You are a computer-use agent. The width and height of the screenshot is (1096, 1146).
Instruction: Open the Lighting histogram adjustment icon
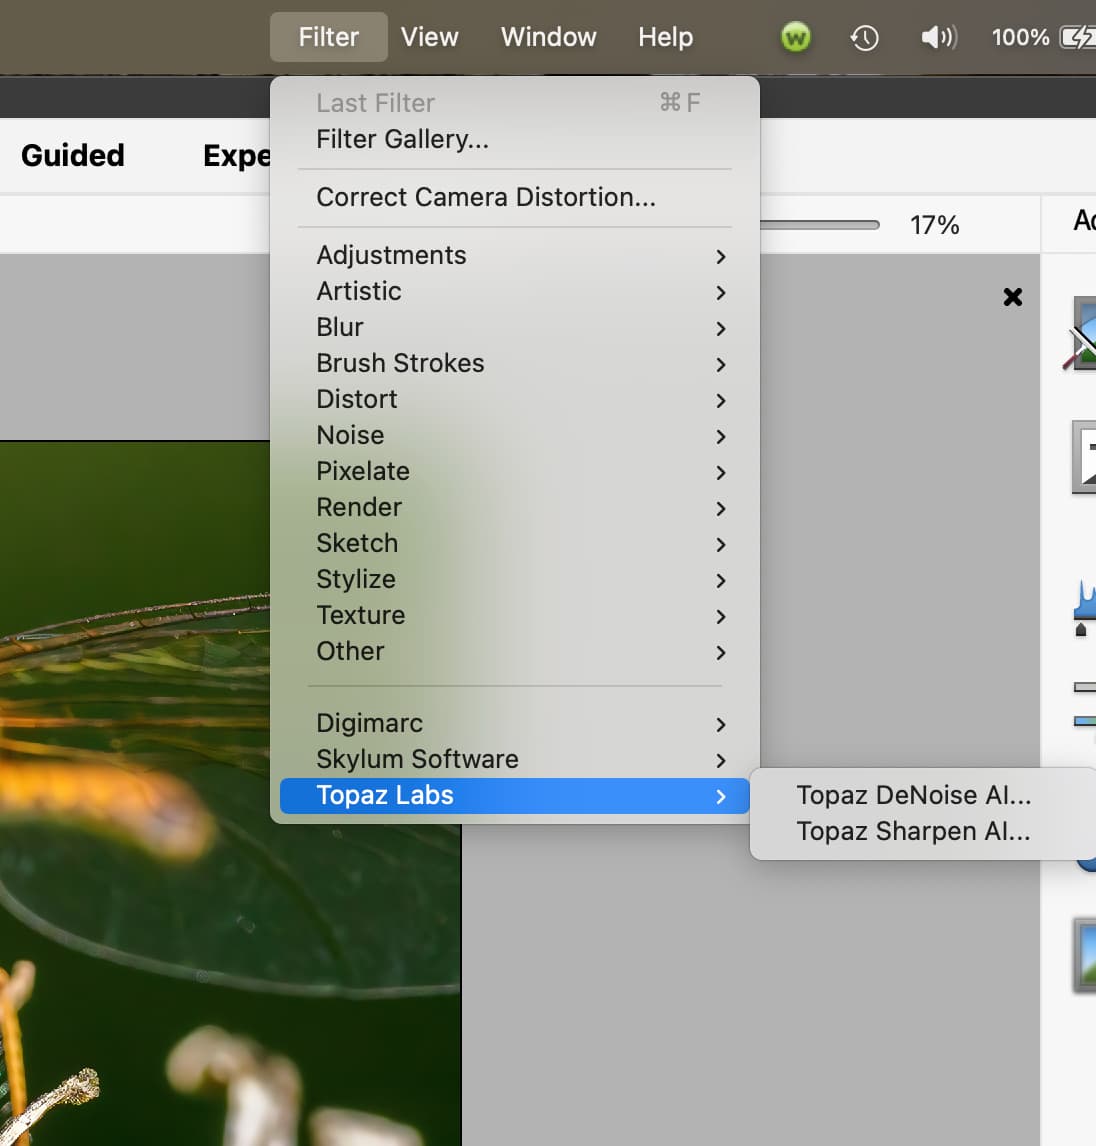point(1084,606)
